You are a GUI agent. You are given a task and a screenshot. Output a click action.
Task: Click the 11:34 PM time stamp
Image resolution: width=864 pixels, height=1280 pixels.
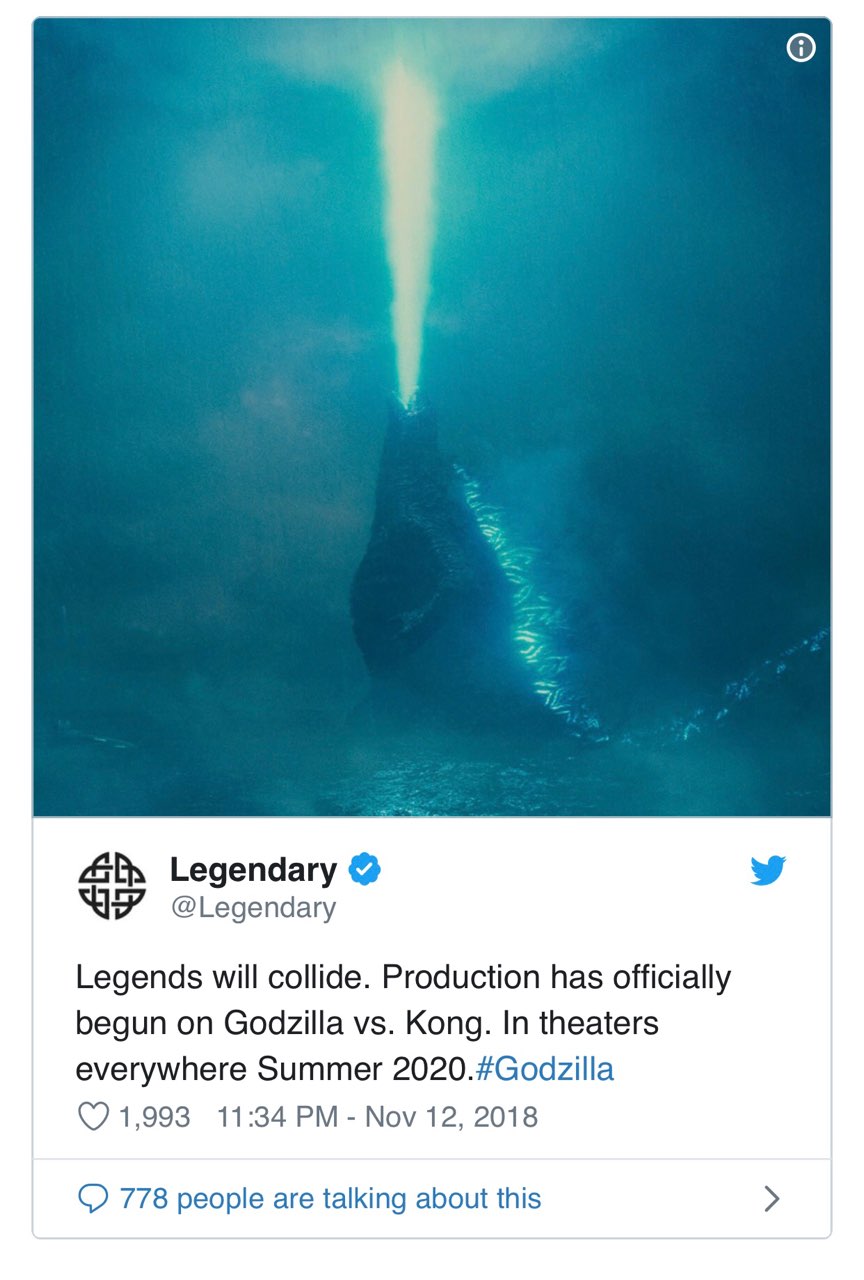point(277,1116)
